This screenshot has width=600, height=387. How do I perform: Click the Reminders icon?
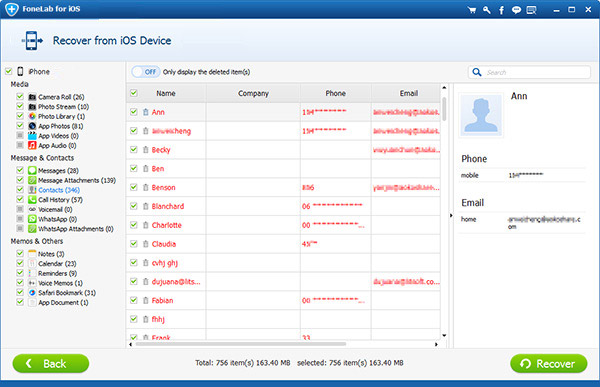(32, 273)
